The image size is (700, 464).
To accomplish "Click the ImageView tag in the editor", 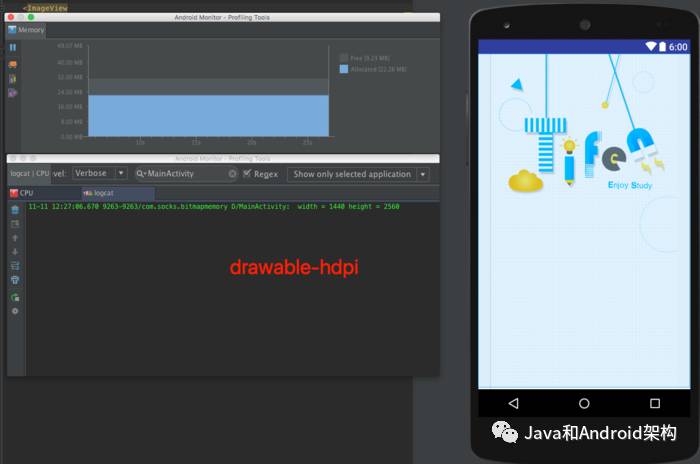I will pyautogui.click(x=45, y=8).
